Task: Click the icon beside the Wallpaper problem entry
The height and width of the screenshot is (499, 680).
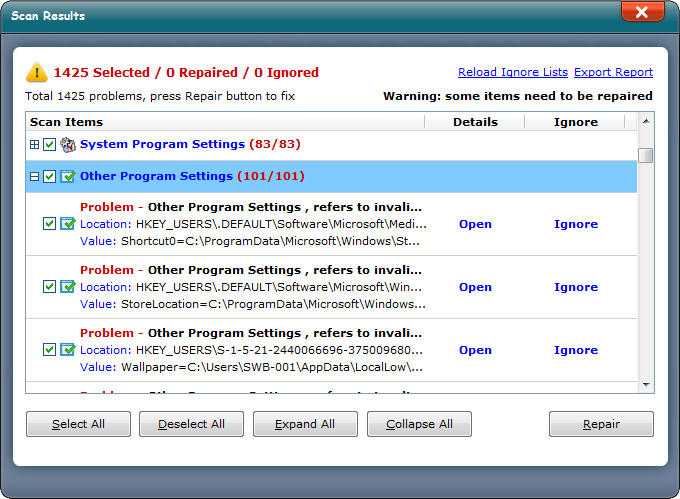Action: [x=68, y=349]
